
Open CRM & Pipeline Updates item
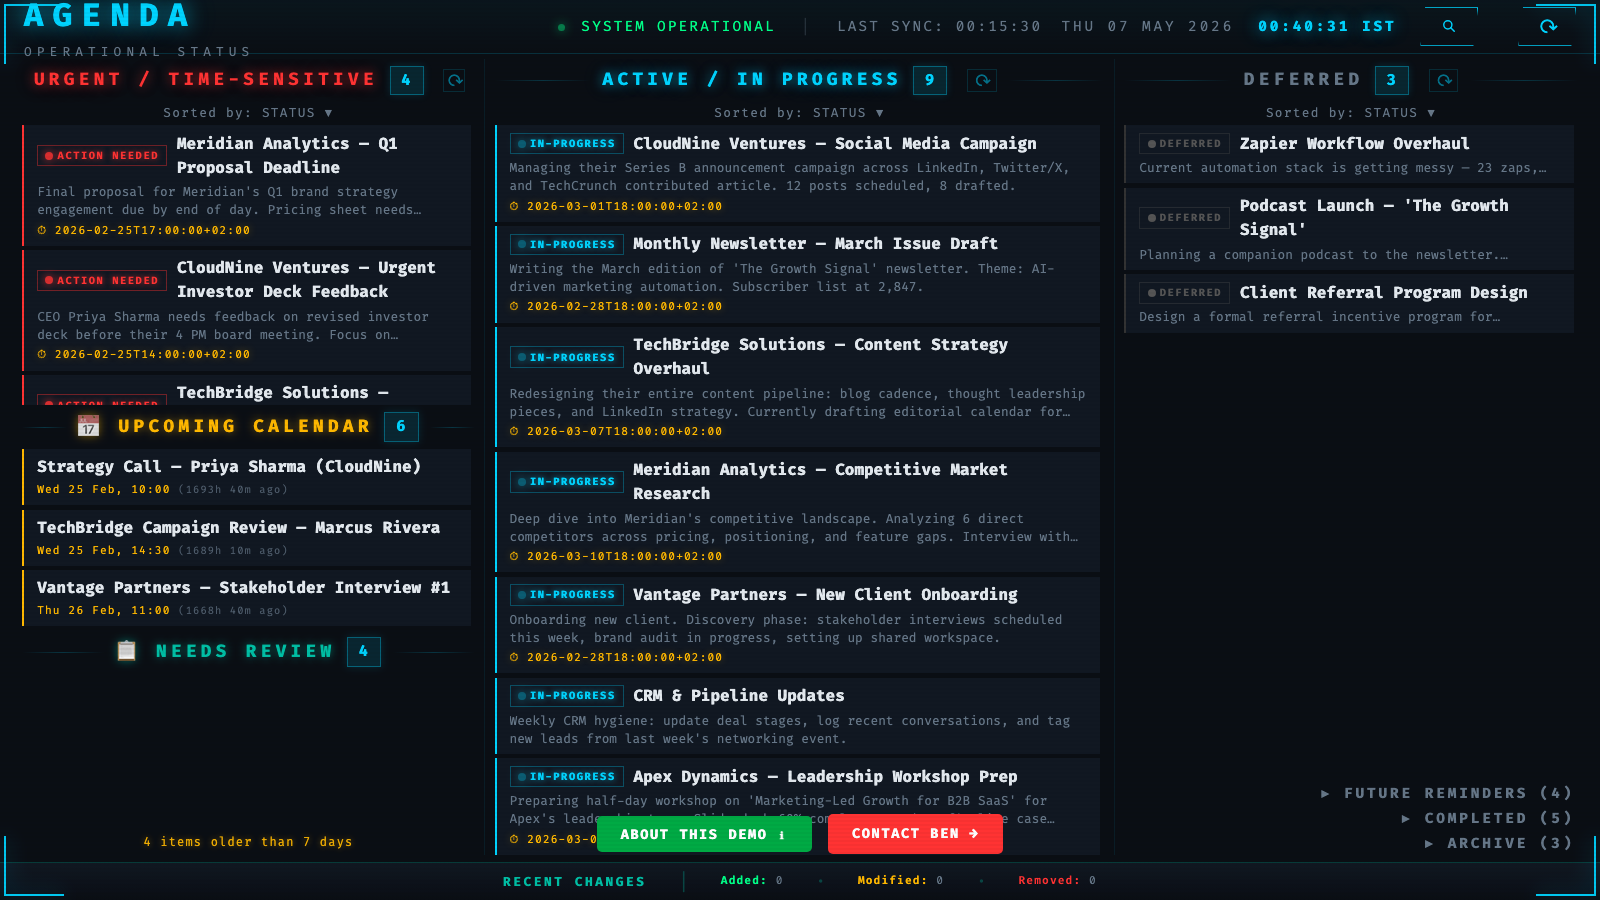797,716
